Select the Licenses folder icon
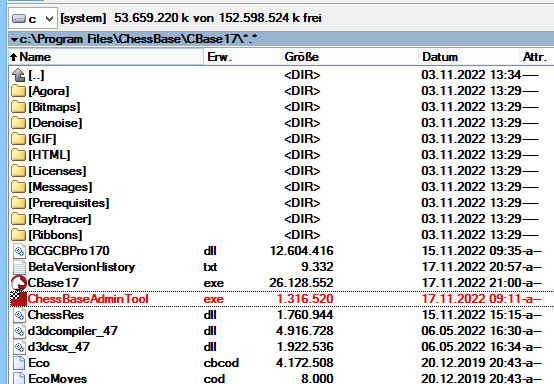 tap(18, 171)
